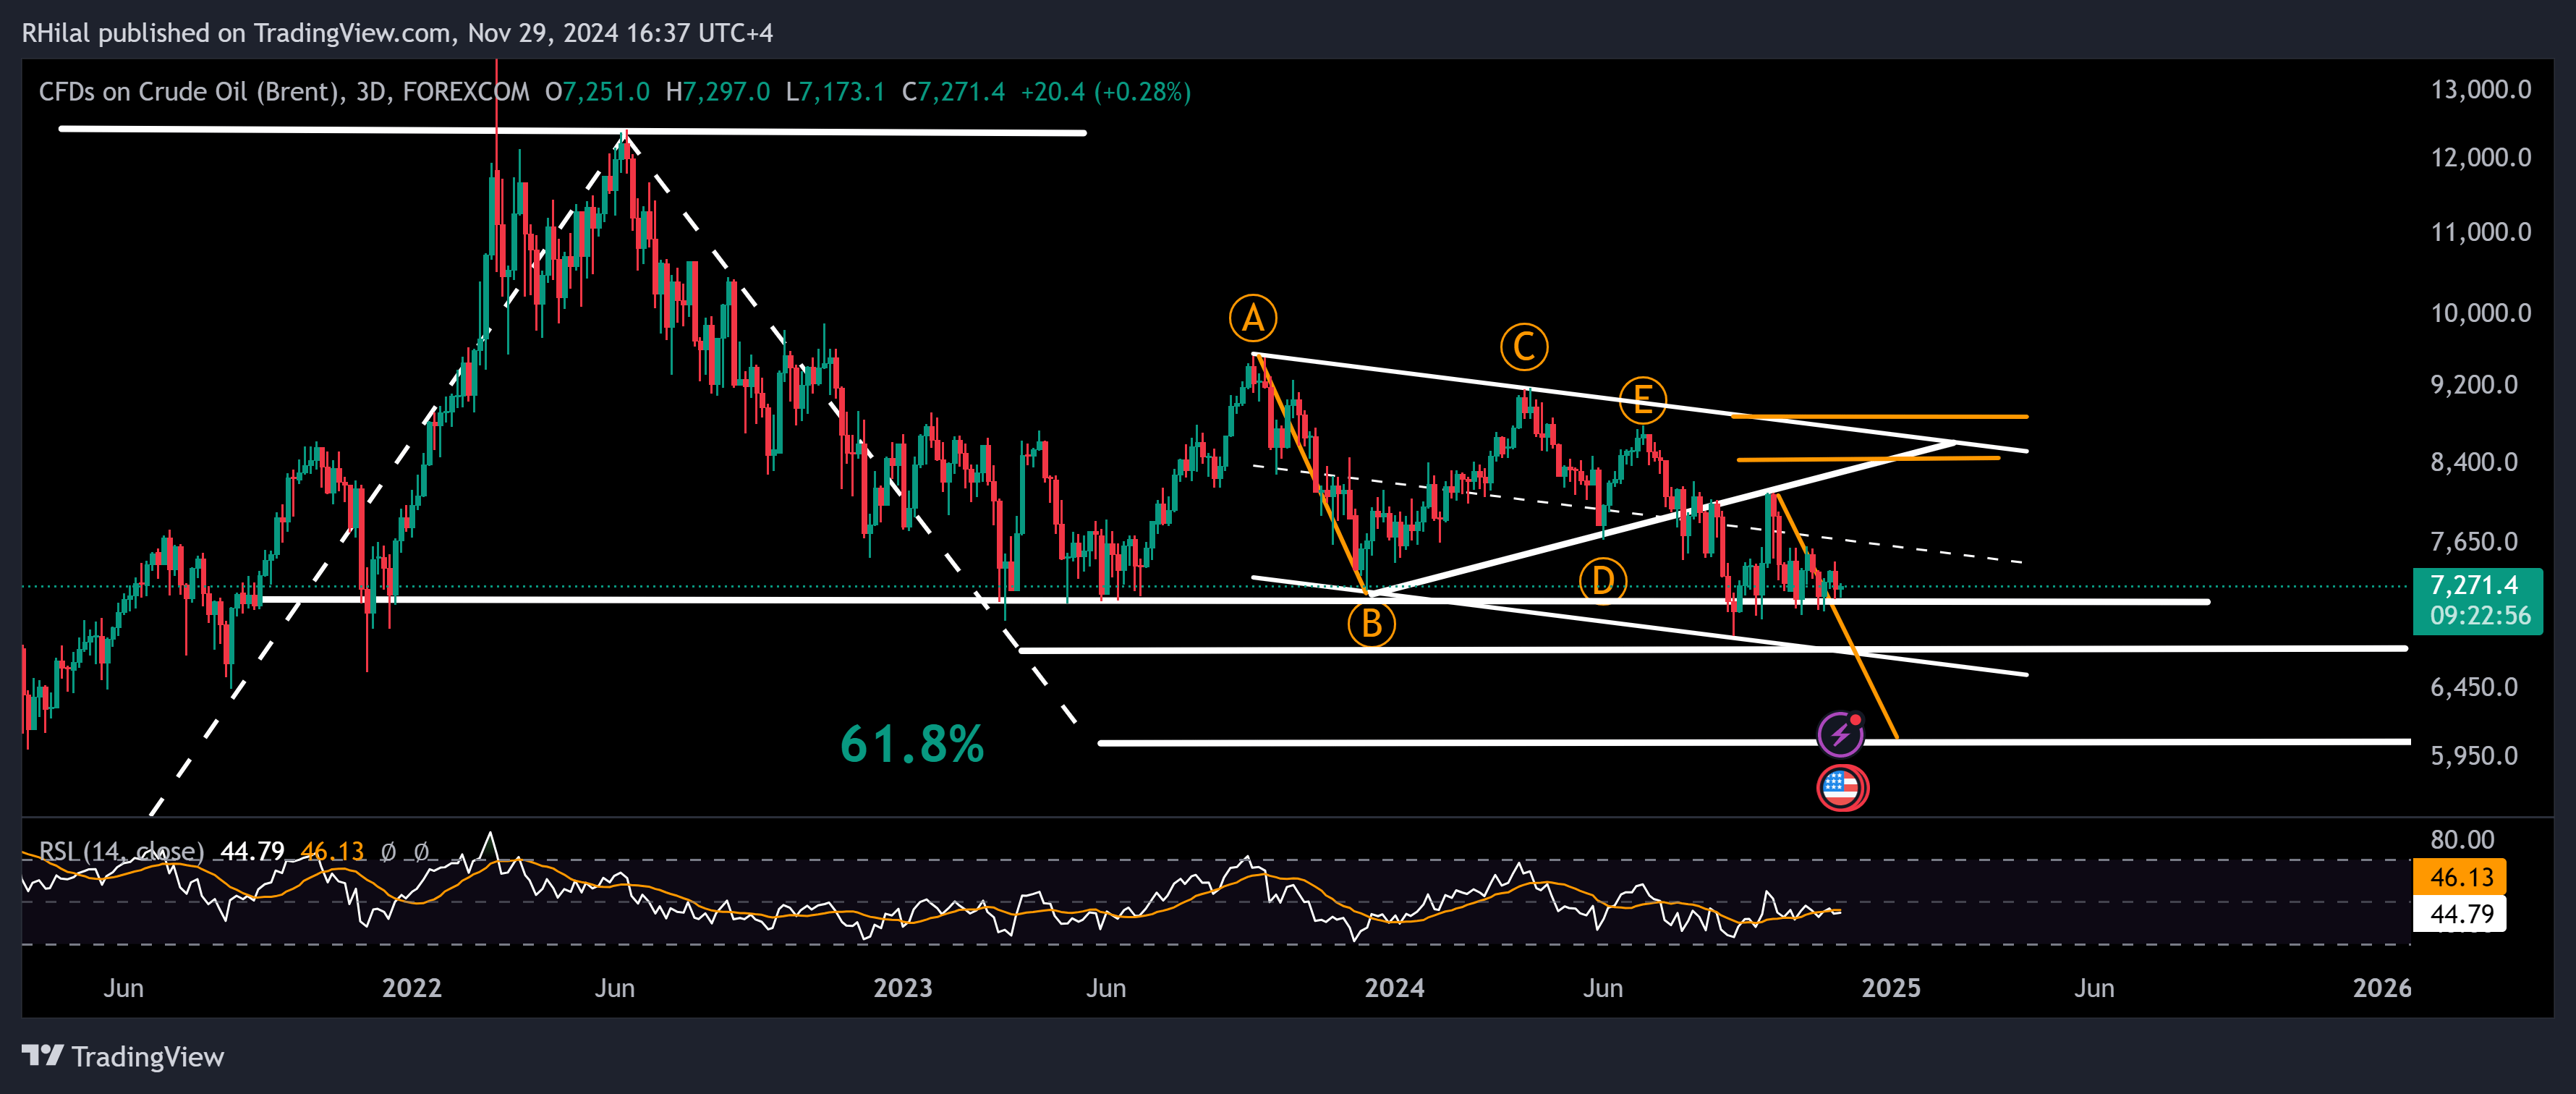Click the 6,450.0 price axis label
This screenshot has width=2576, height=1094.
(x=2474, y=687)
